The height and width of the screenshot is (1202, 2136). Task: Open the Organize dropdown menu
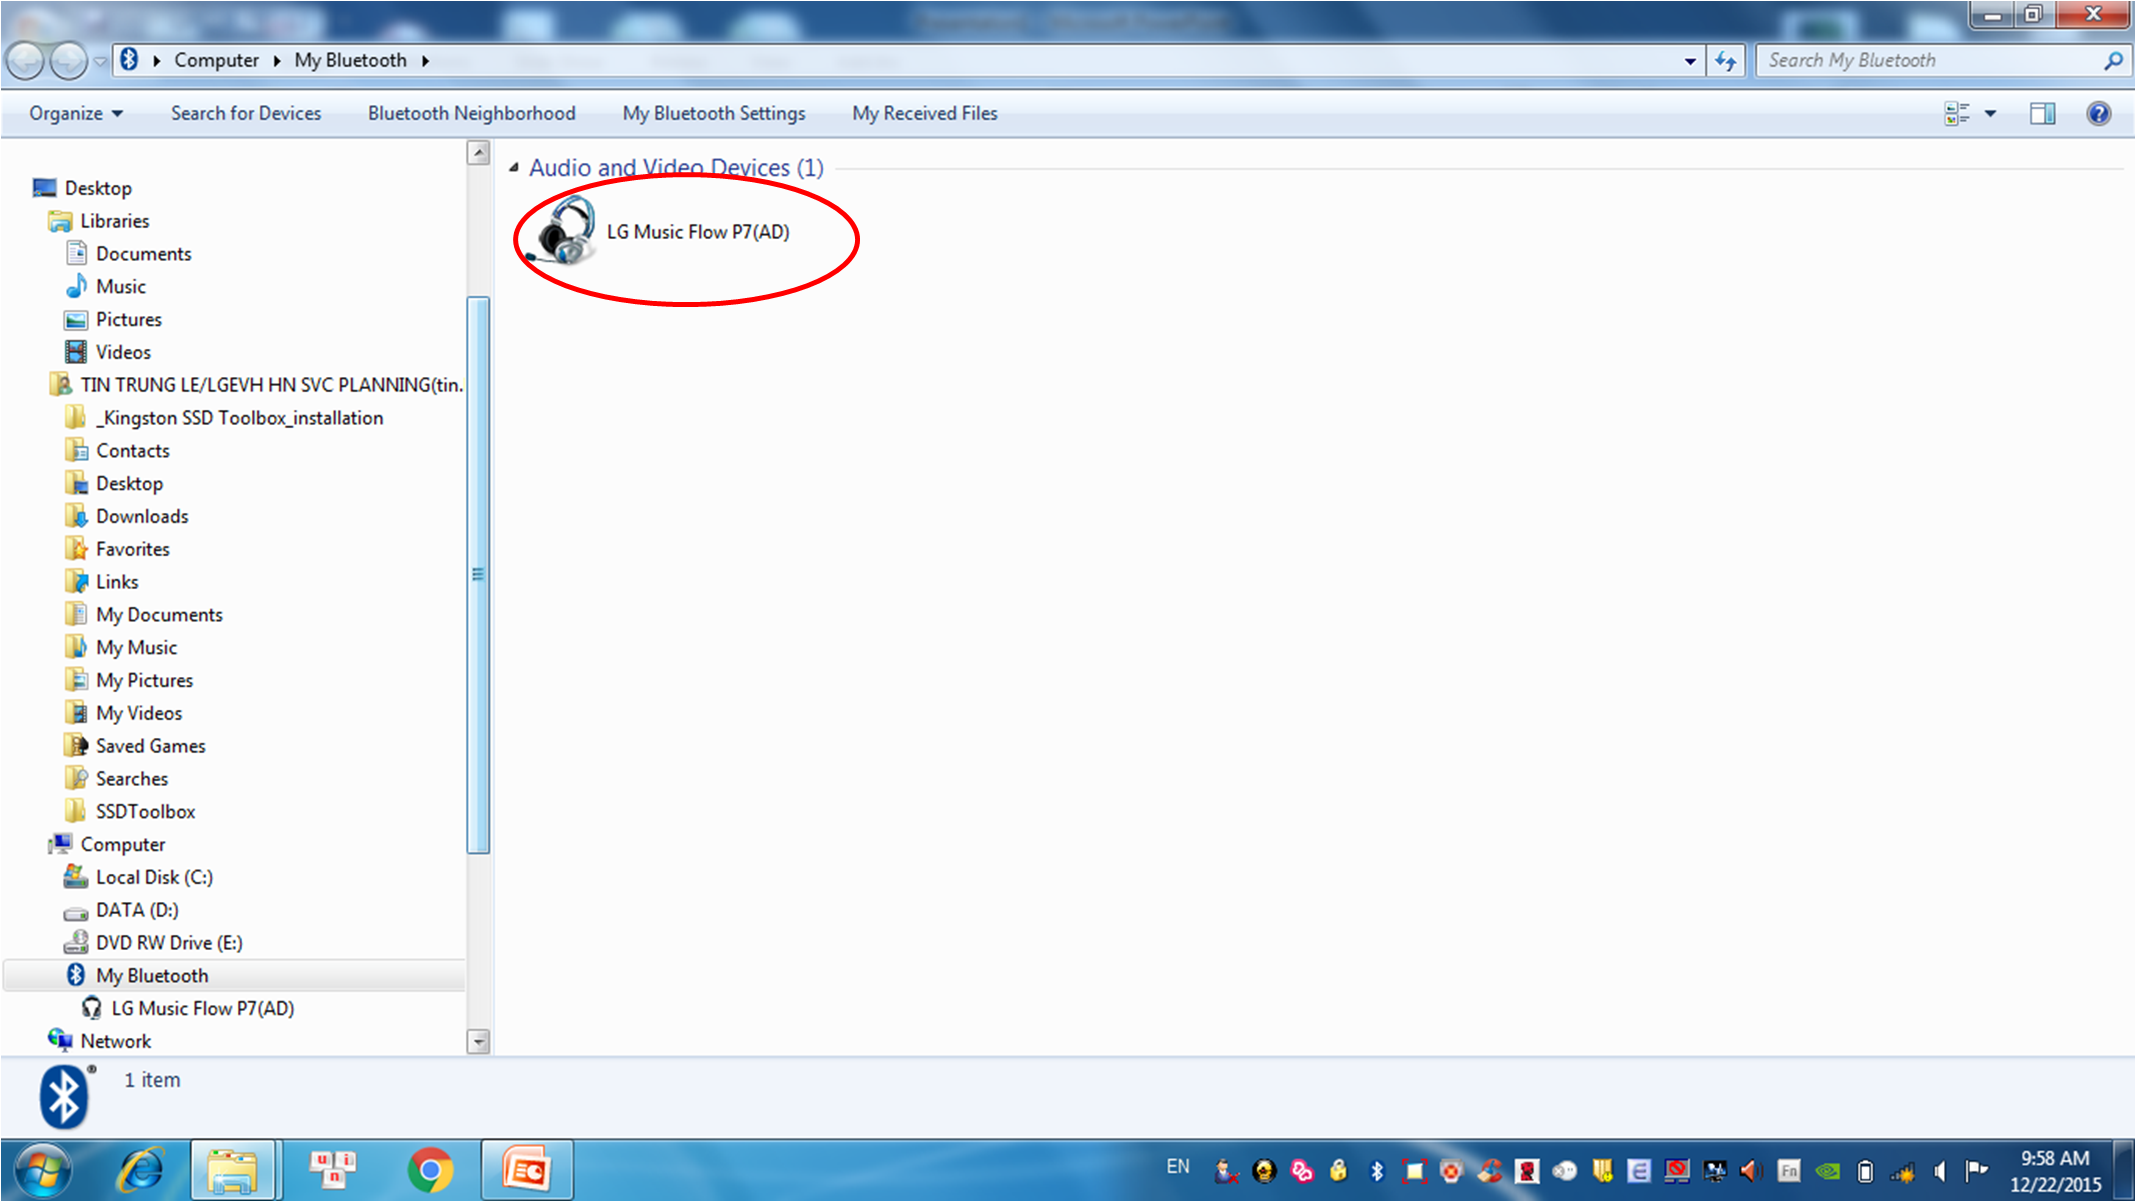[76, 113]
